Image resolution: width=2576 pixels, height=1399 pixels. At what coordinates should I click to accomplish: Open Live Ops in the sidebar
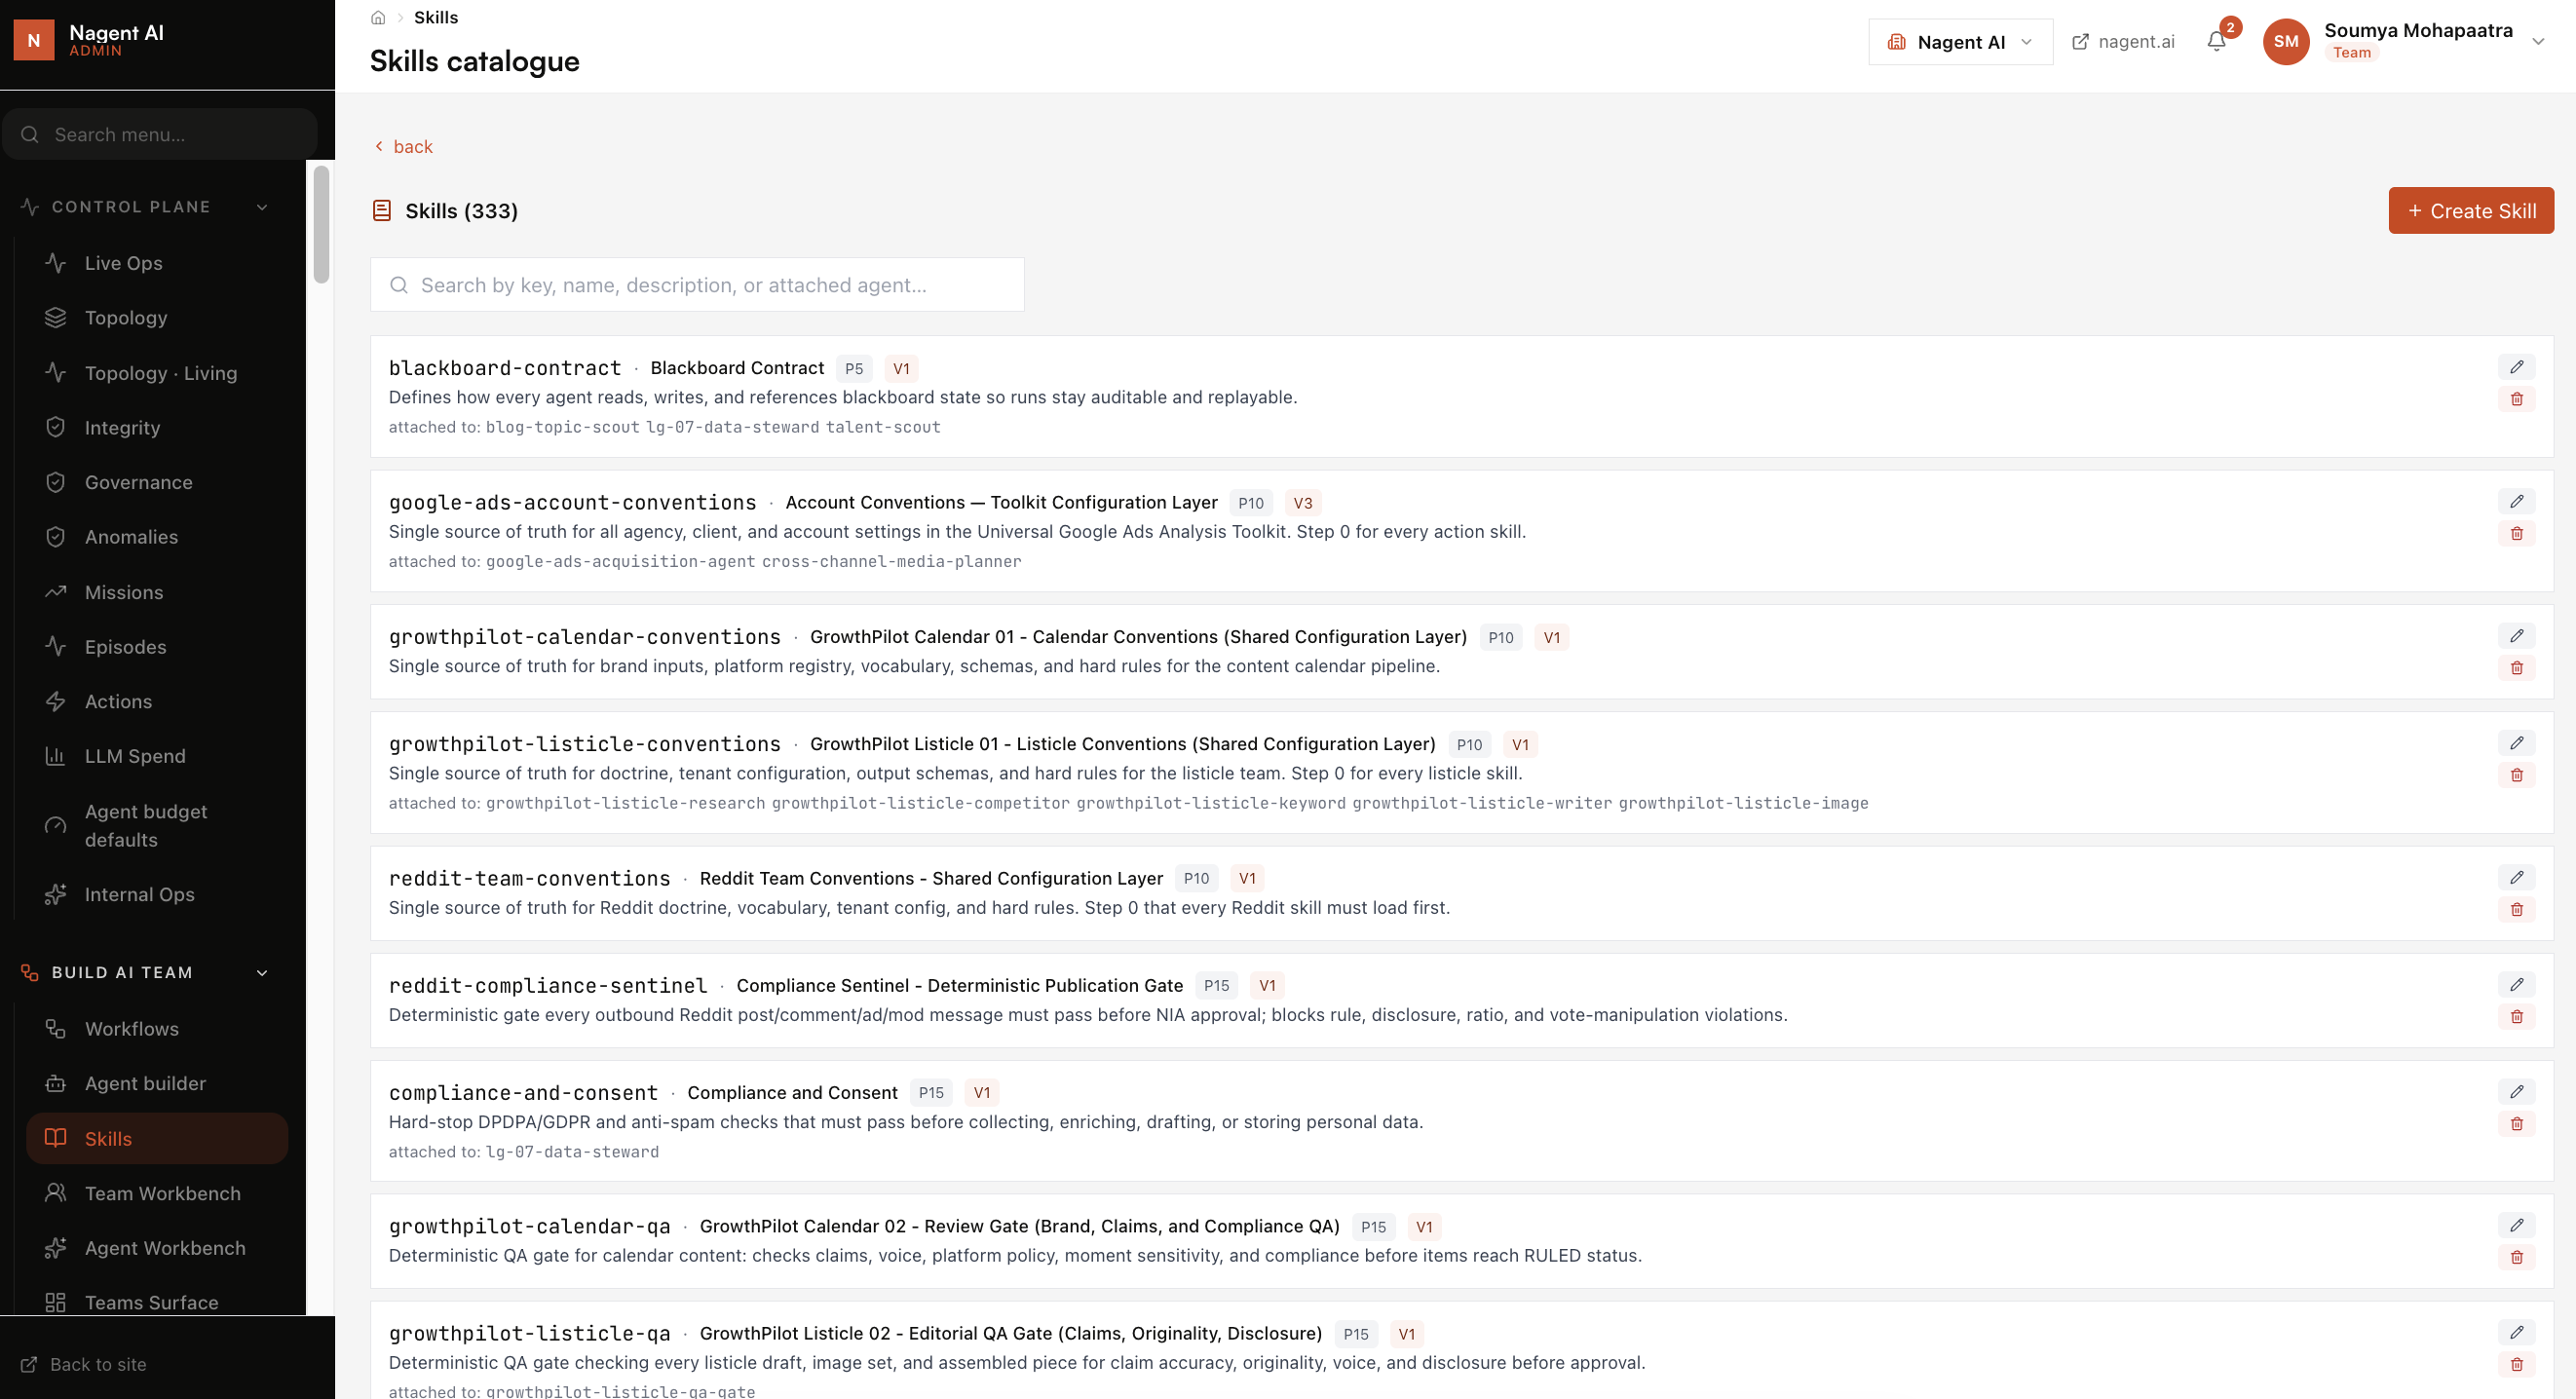point(157,263)
